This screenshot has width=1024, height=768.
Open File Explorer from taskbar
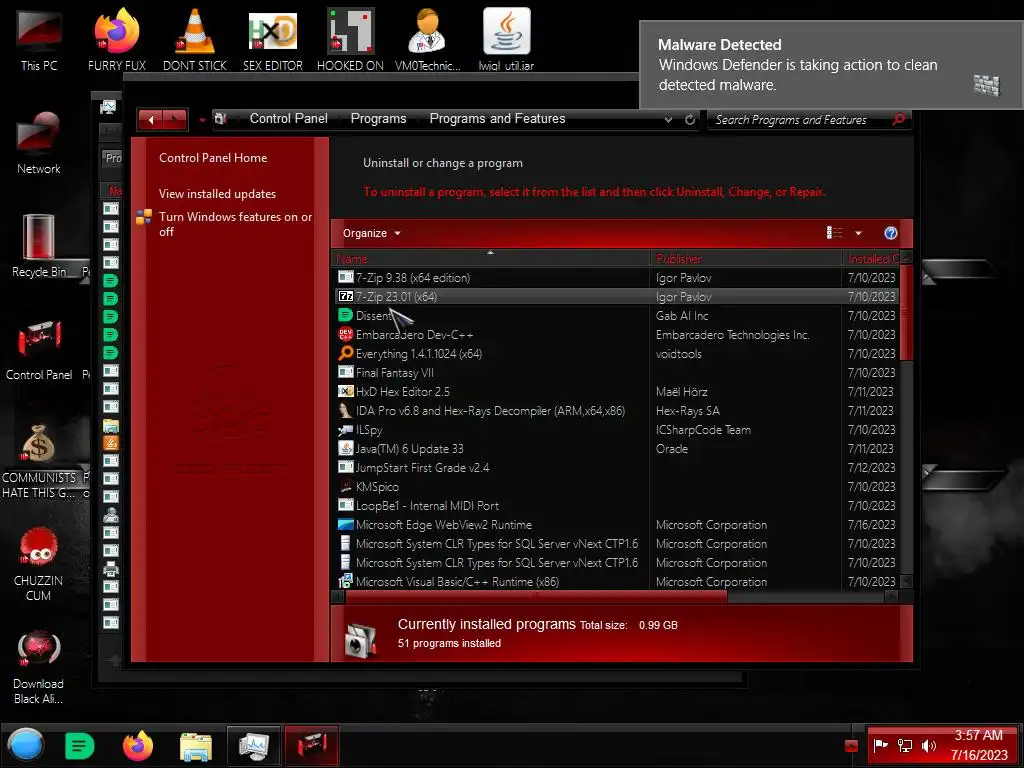196,746
